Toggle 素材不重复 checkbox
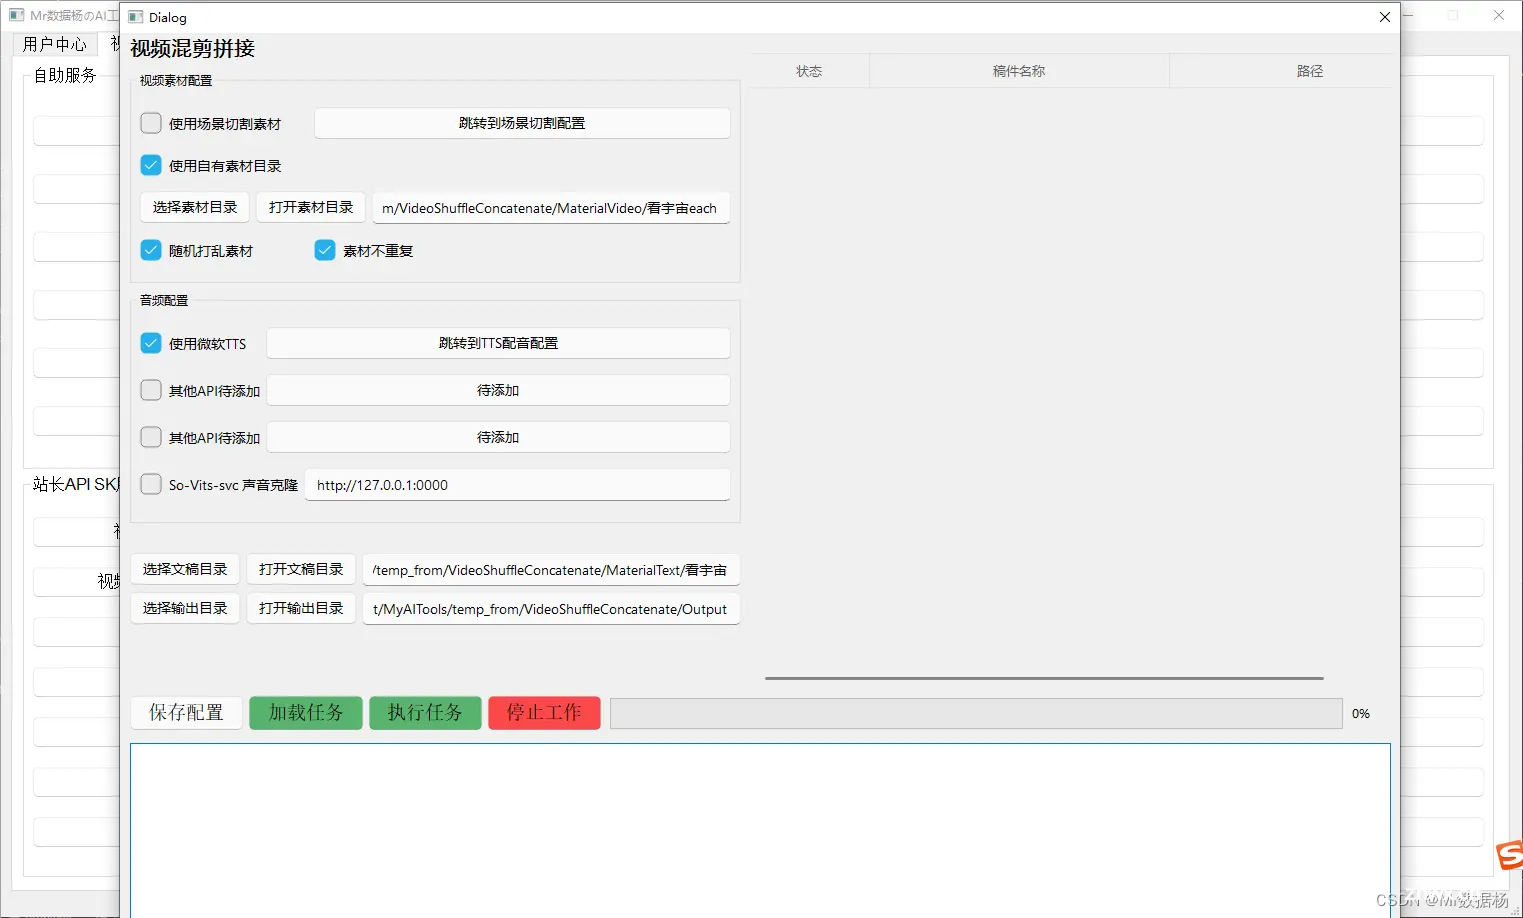Image resolution: width=1523 pixels, height=918 pixels. pos(325,250)
